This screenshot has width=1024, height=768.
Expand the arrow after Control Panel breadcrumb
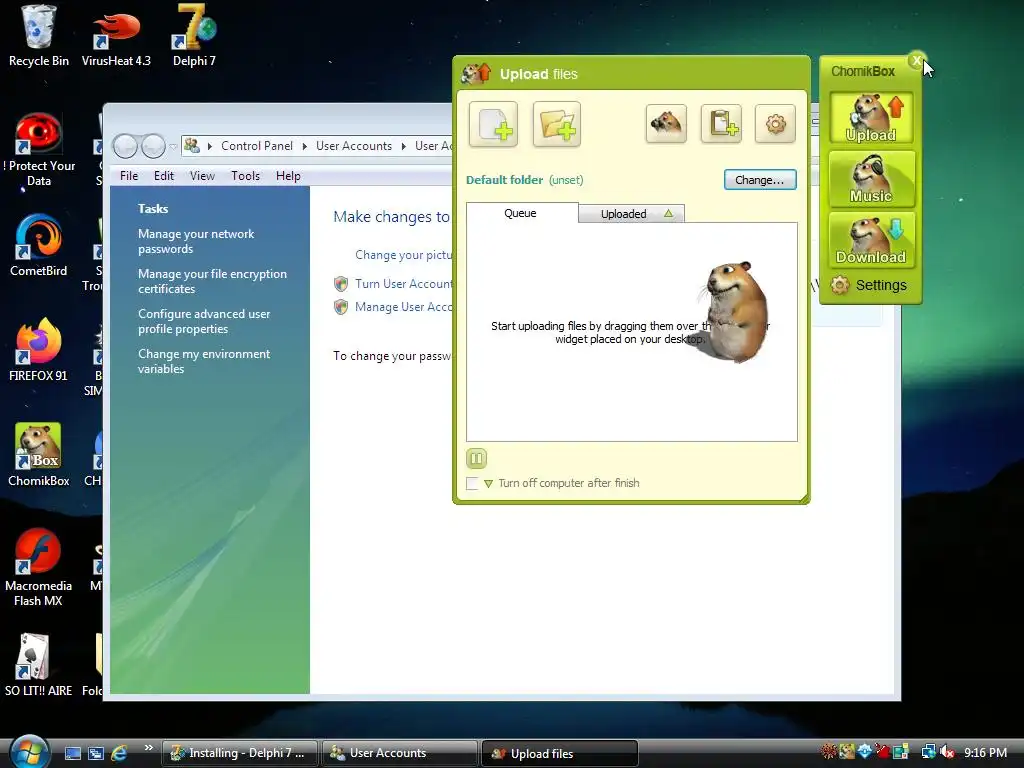coord(304,146)
